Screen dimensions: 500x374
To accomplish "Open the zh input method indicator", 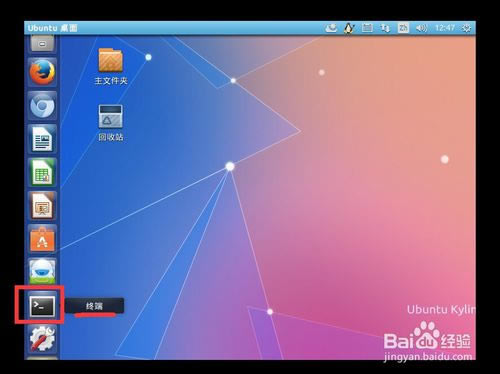I will [403, 28].
